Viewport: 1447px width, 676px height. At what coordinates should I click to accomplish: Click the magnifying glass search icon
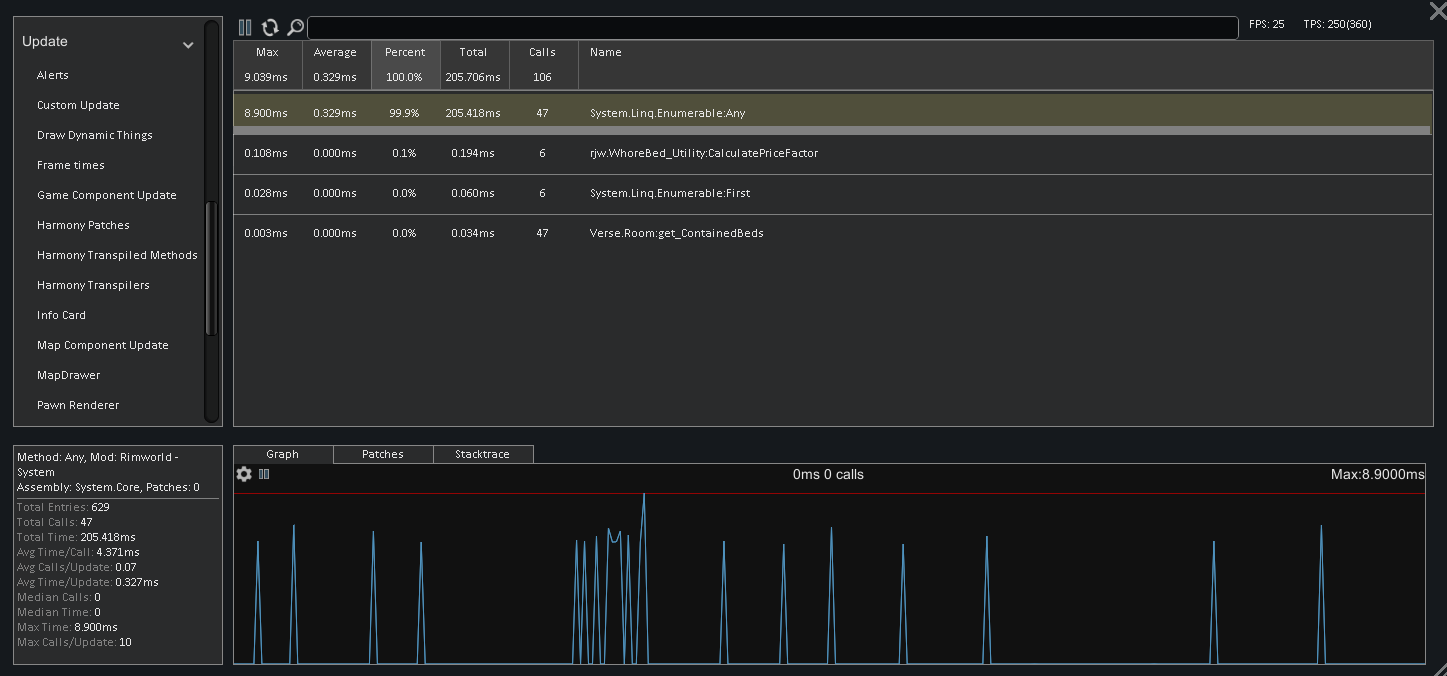pos(295,27)
